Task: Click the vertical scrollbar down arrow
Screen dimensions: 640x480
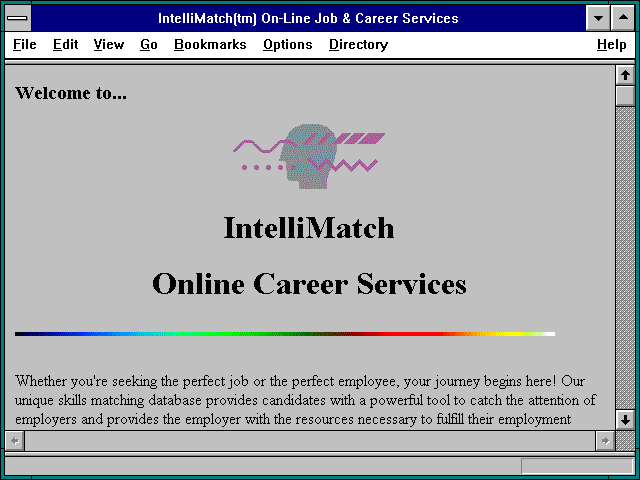Action: point(625,420)
